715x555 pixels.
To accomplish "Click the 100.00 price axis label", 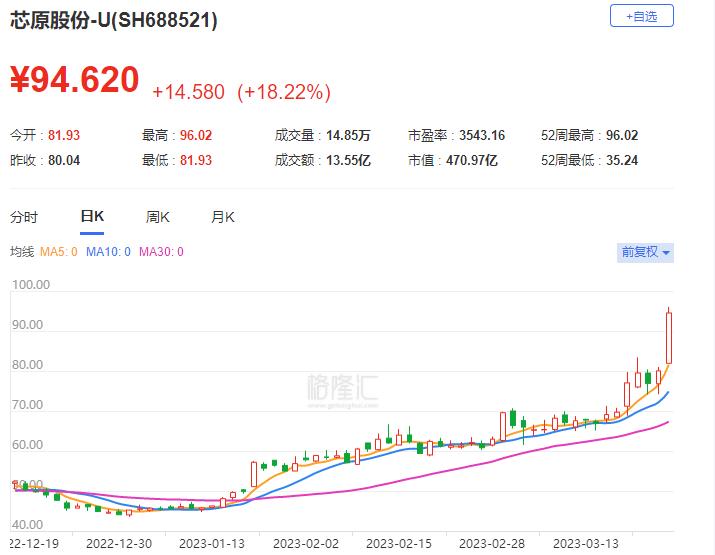I will click(31, 285).
